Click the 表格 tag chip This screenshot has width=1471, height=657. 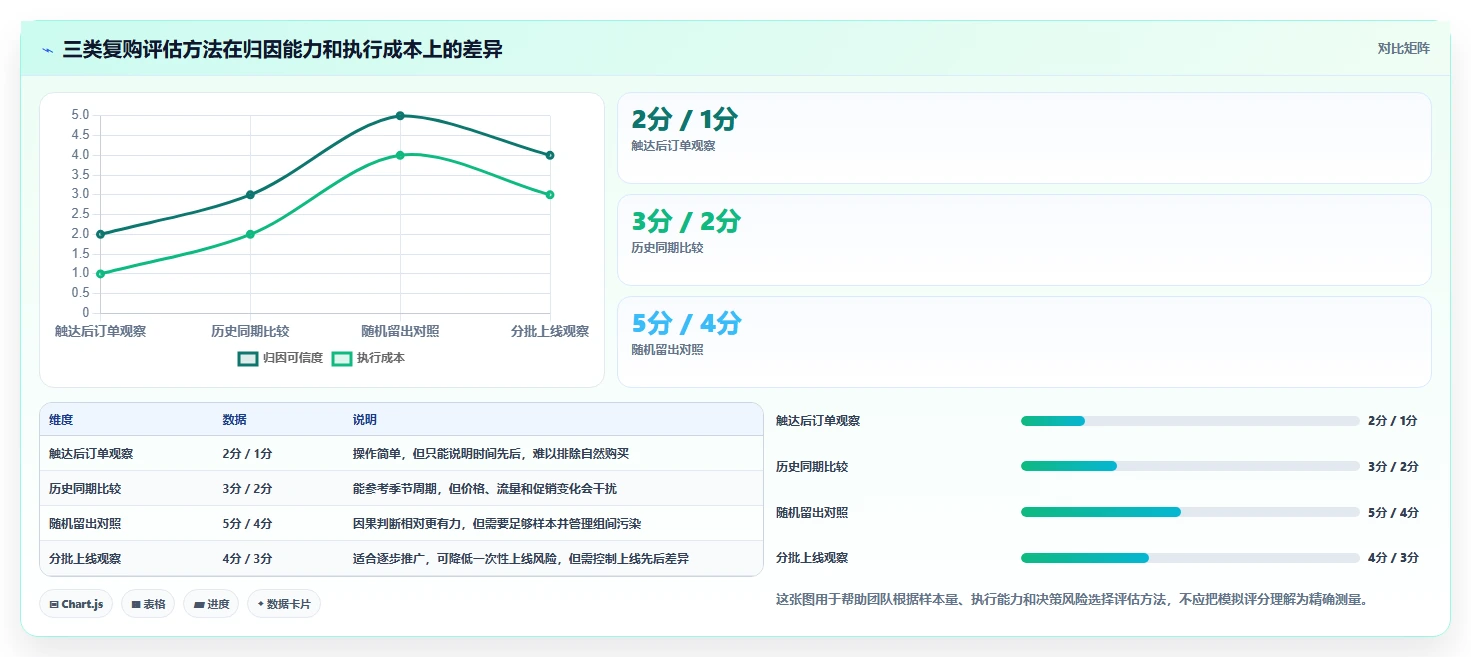coord(148,604)
